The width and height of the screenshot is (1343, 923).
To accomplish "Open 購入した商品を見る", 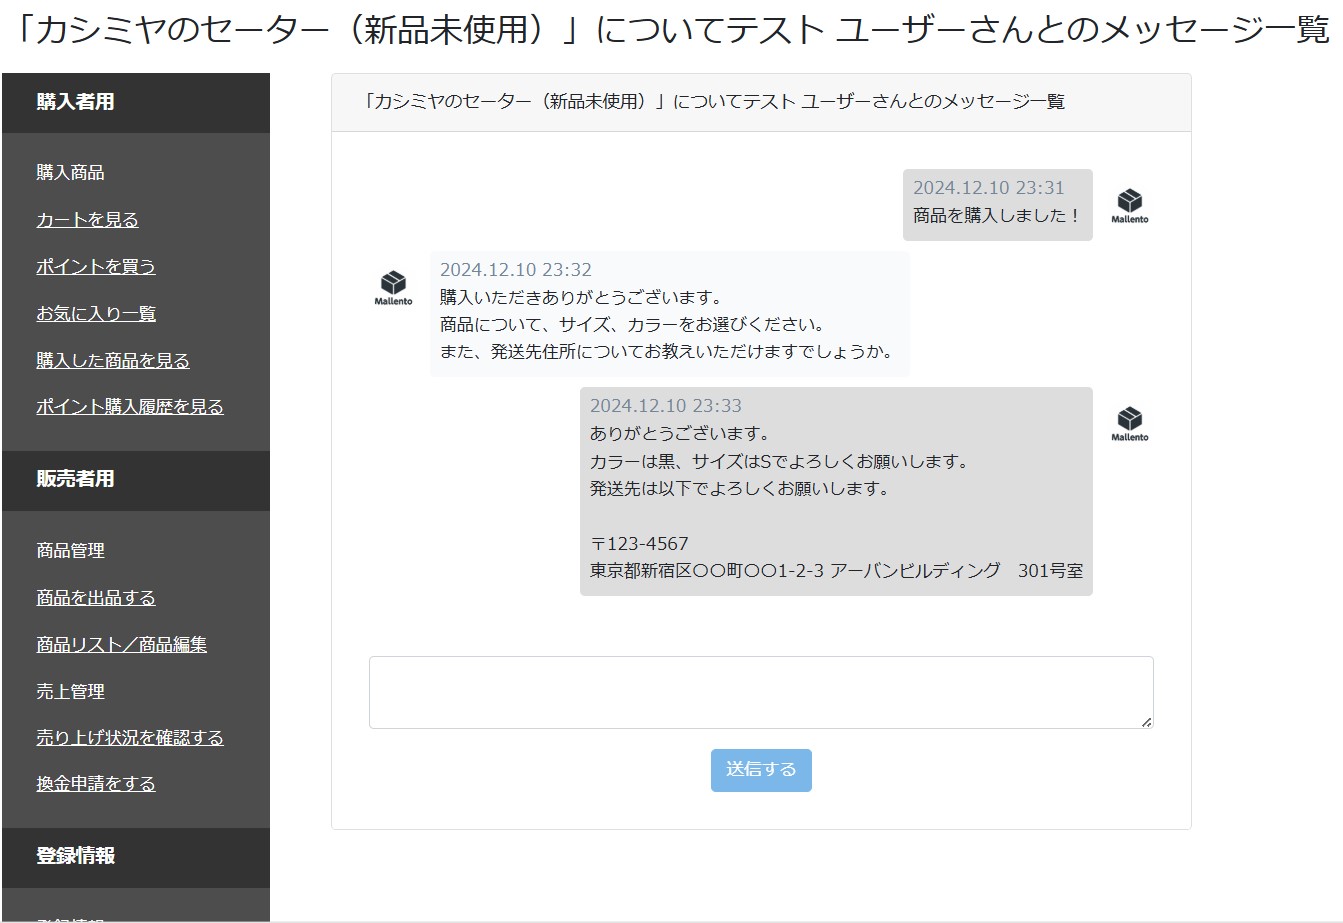I will point(113,361).
